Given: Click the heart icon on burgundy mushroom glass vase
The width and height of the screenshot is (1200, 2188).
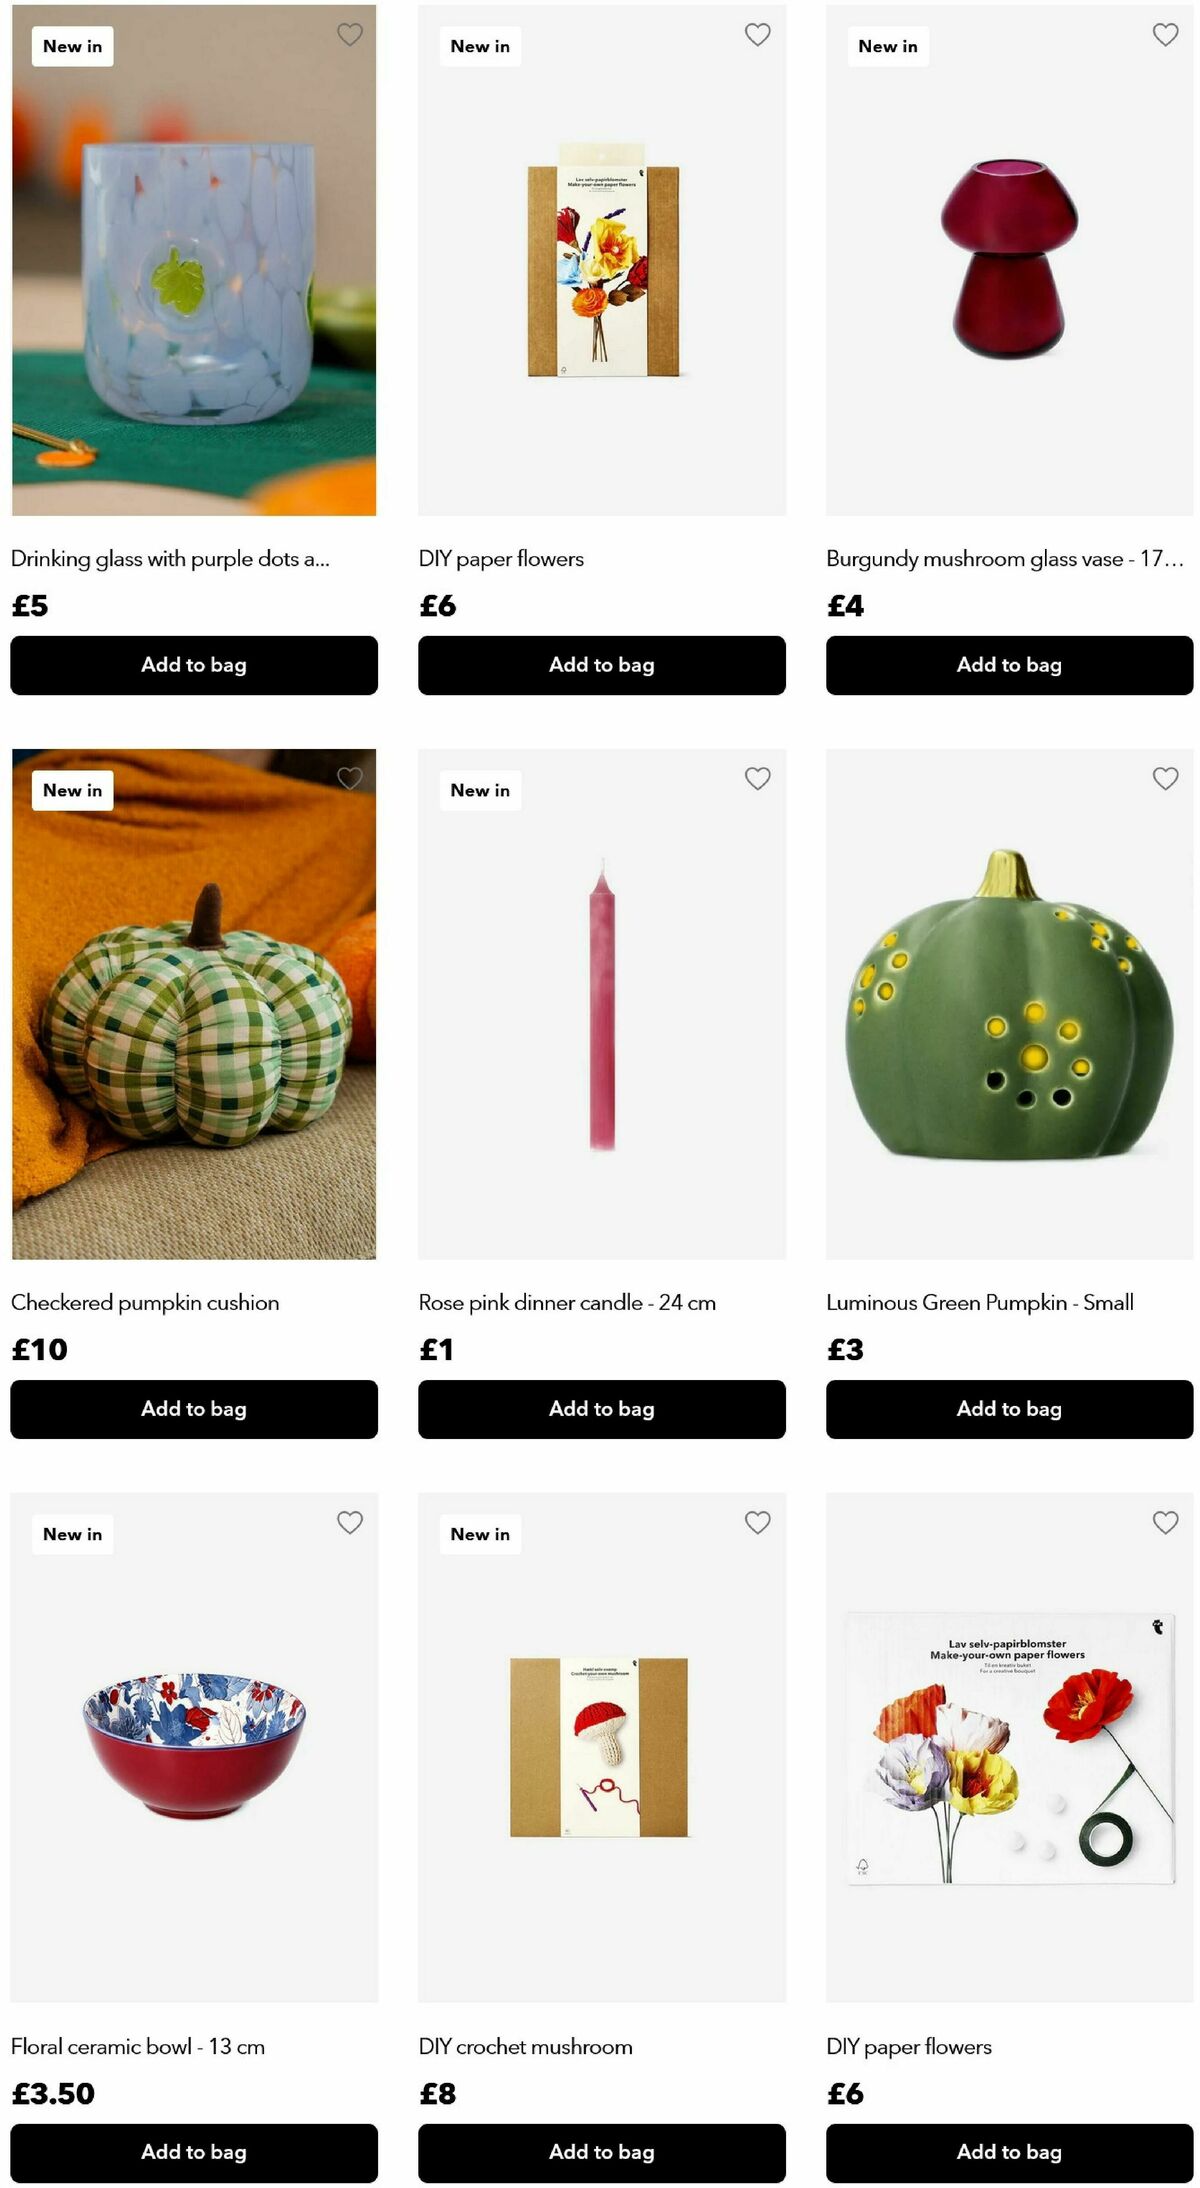Looking at the screenshot, I should coord(1164,34).
